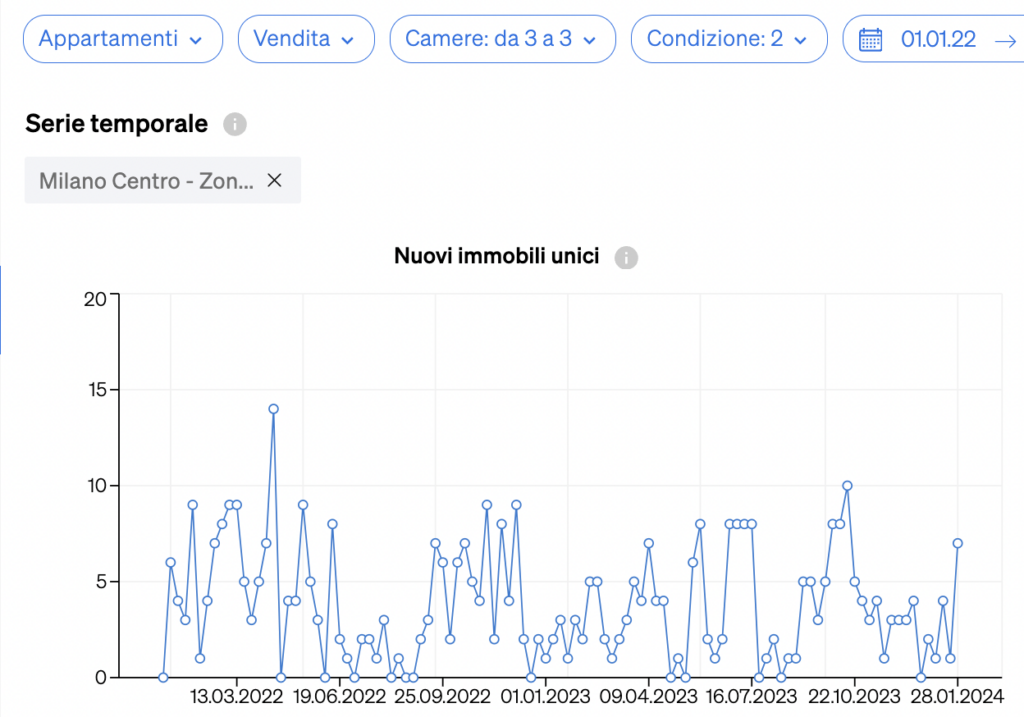Screen dimensions: 1024x717
Task: Show info tooltip for Serie temporale
Action: (x=235, y=124)
